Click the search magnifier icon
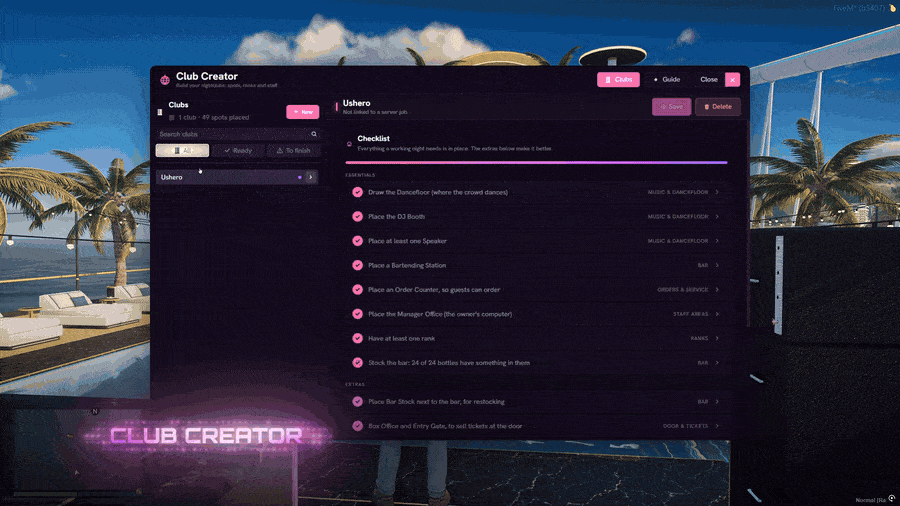This screenshot has width=900, height=506. 314,134
